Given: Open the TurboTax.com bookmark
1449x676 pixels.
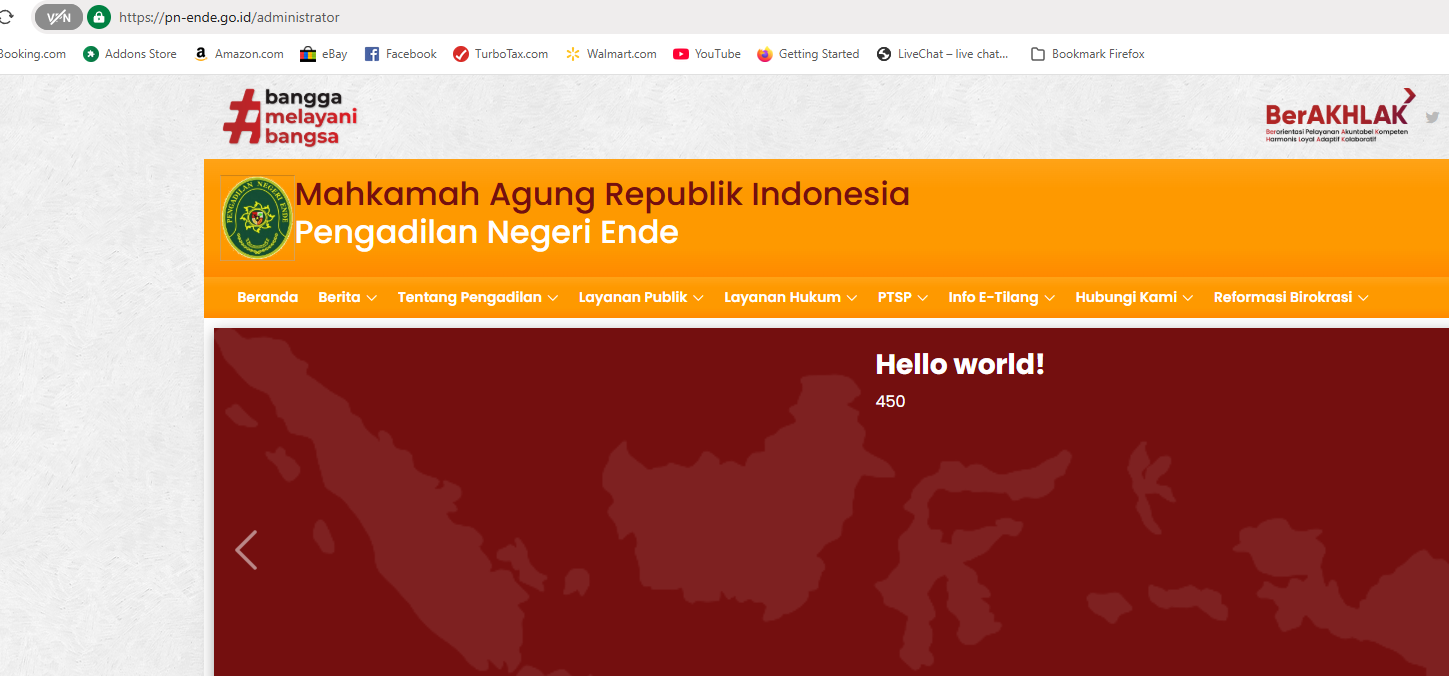Looking at the screenshot, I should (x=500, y=54).
